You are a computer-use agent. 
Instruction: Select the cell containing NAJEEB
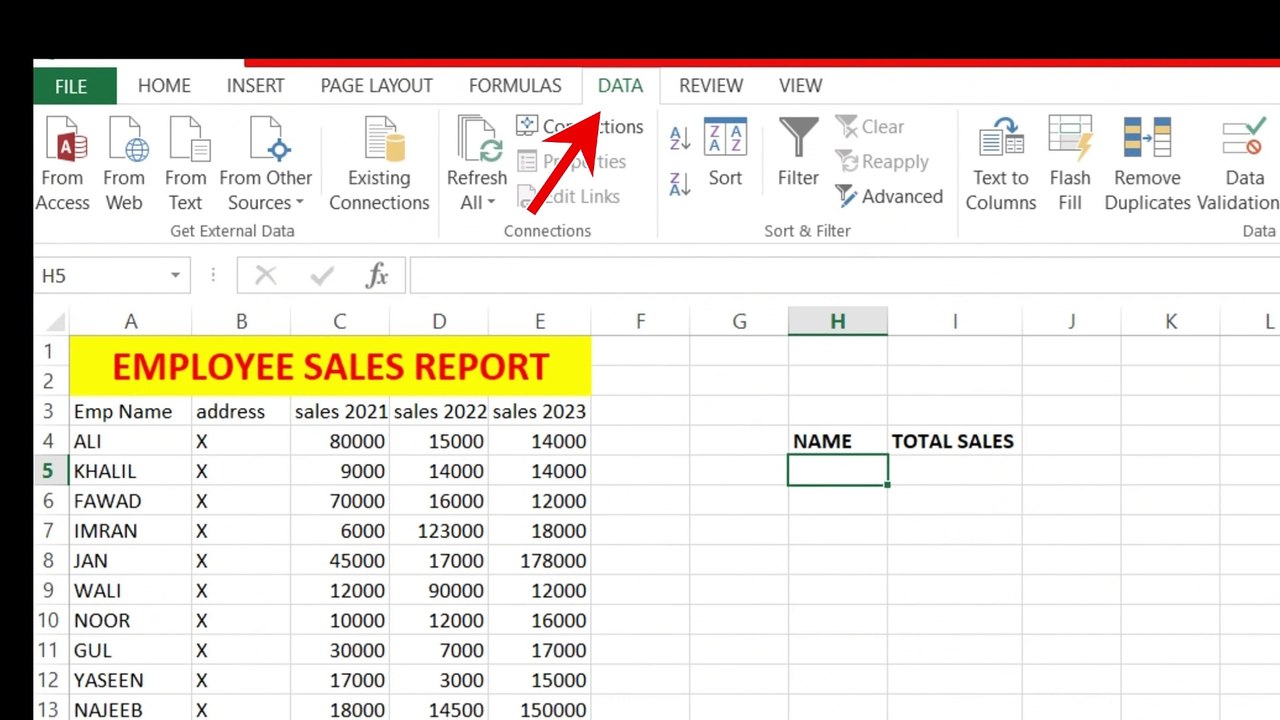point(130,710)
